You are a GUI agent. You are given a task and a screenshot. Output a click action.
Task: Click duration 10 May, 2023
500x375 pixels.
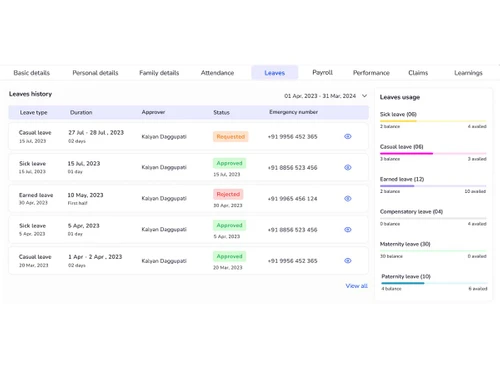coord(85,195)
